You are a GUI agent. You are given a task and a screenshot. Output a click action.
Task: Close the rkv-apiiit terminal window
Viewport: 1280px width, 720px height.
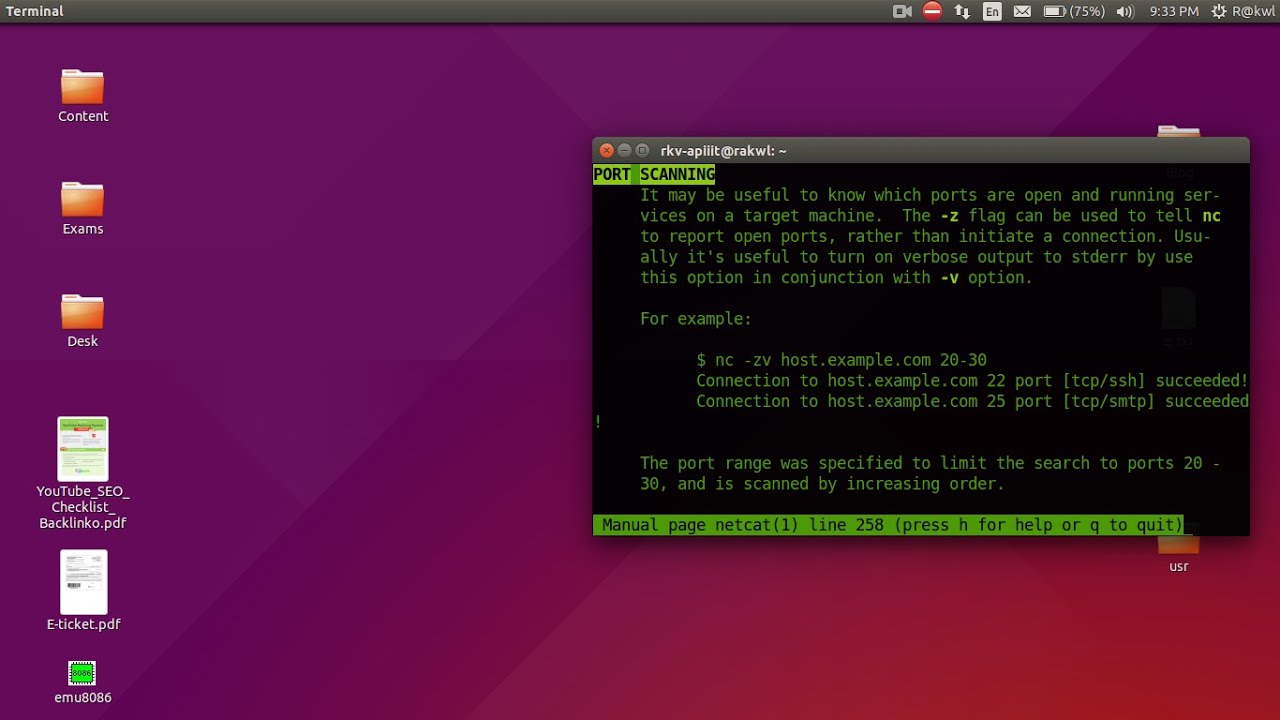(x=607, y=151)
